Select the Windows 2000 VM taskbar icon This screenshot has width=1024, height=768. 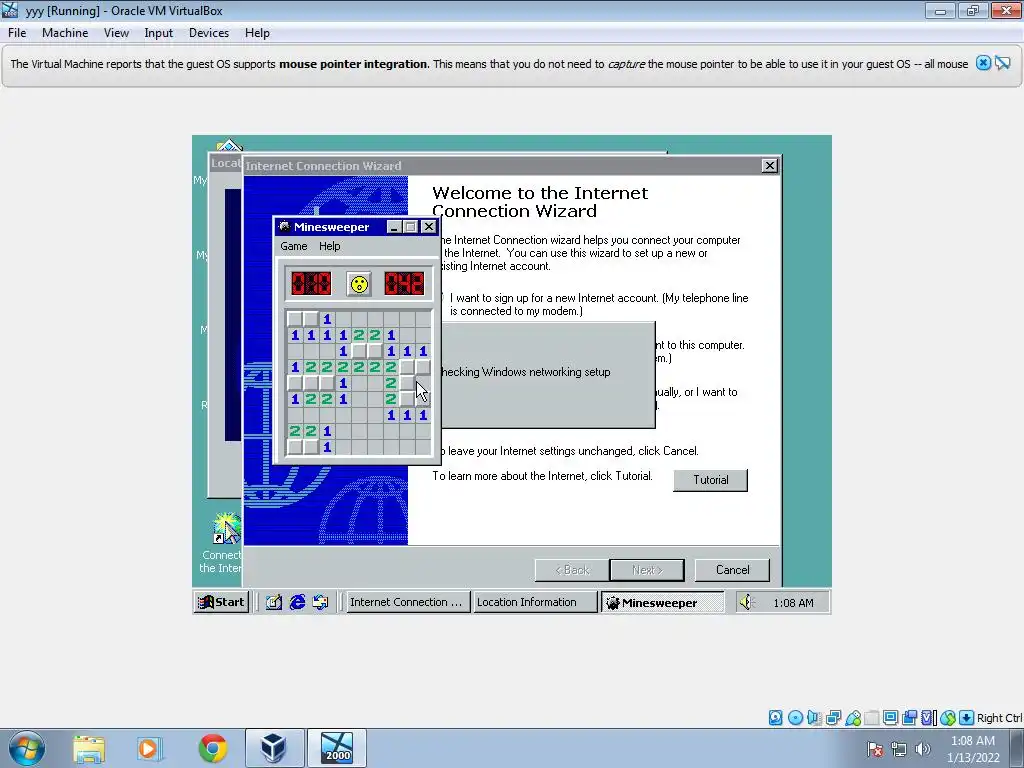[x=337, y=748]
